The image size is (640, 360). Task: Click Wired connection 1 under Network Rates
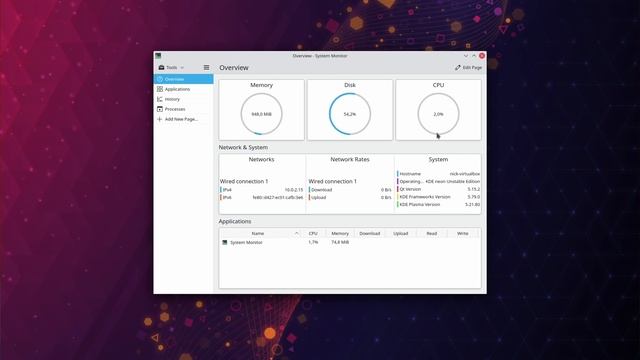(x=333, y=181)
